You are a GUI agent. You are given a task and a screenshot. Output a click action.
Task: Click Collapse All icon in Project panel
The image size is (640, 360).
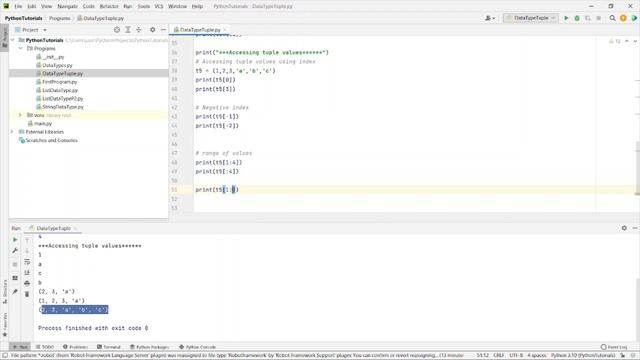[x=139, y=30]
